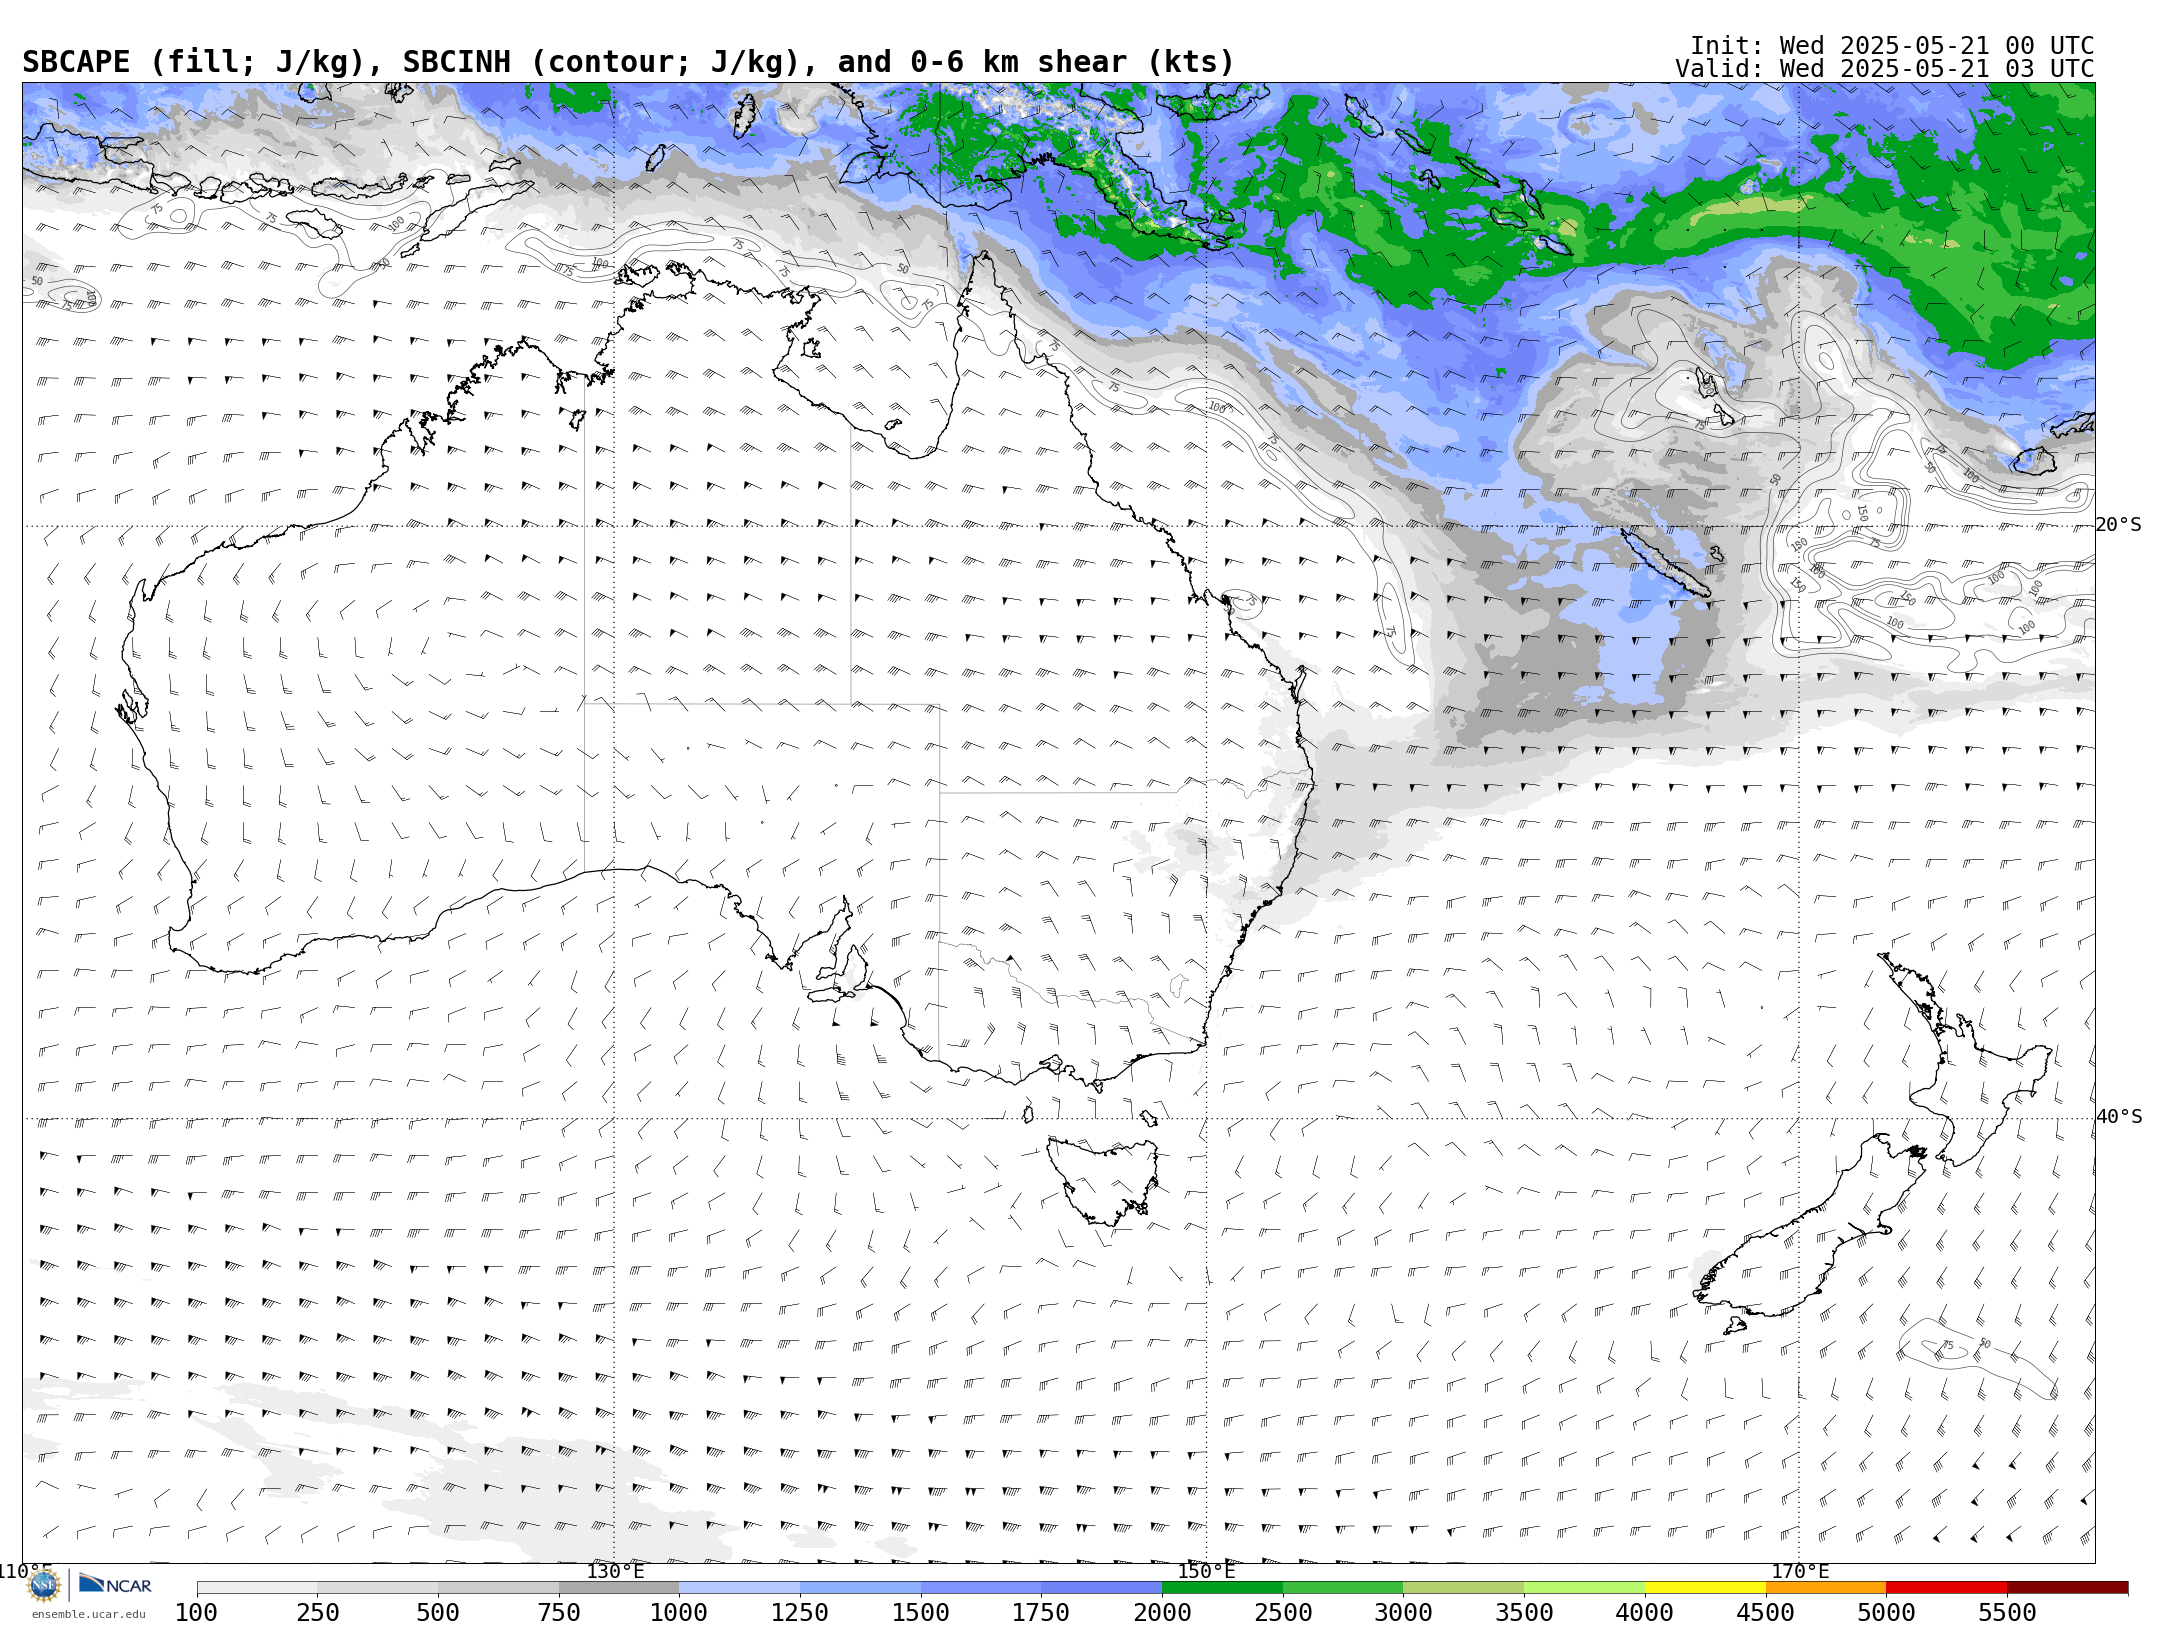Click the colorbar label 2500
Screen dimensions: 2160x1626
click(x=1283, y=1612)
